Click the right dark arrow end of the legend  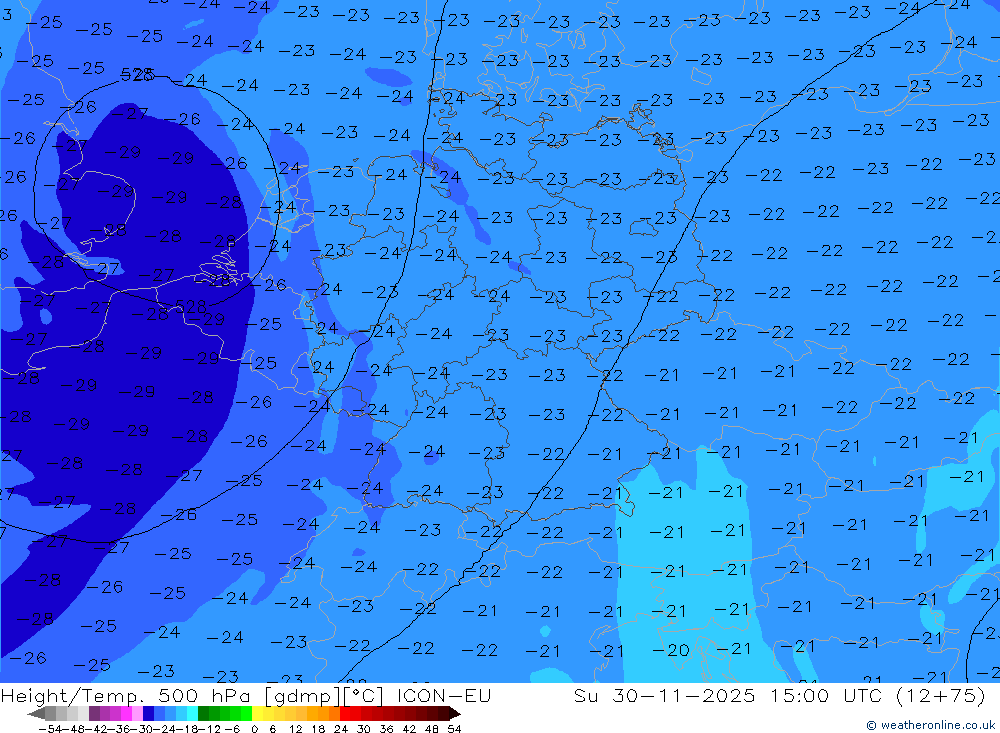coord(455,714)
